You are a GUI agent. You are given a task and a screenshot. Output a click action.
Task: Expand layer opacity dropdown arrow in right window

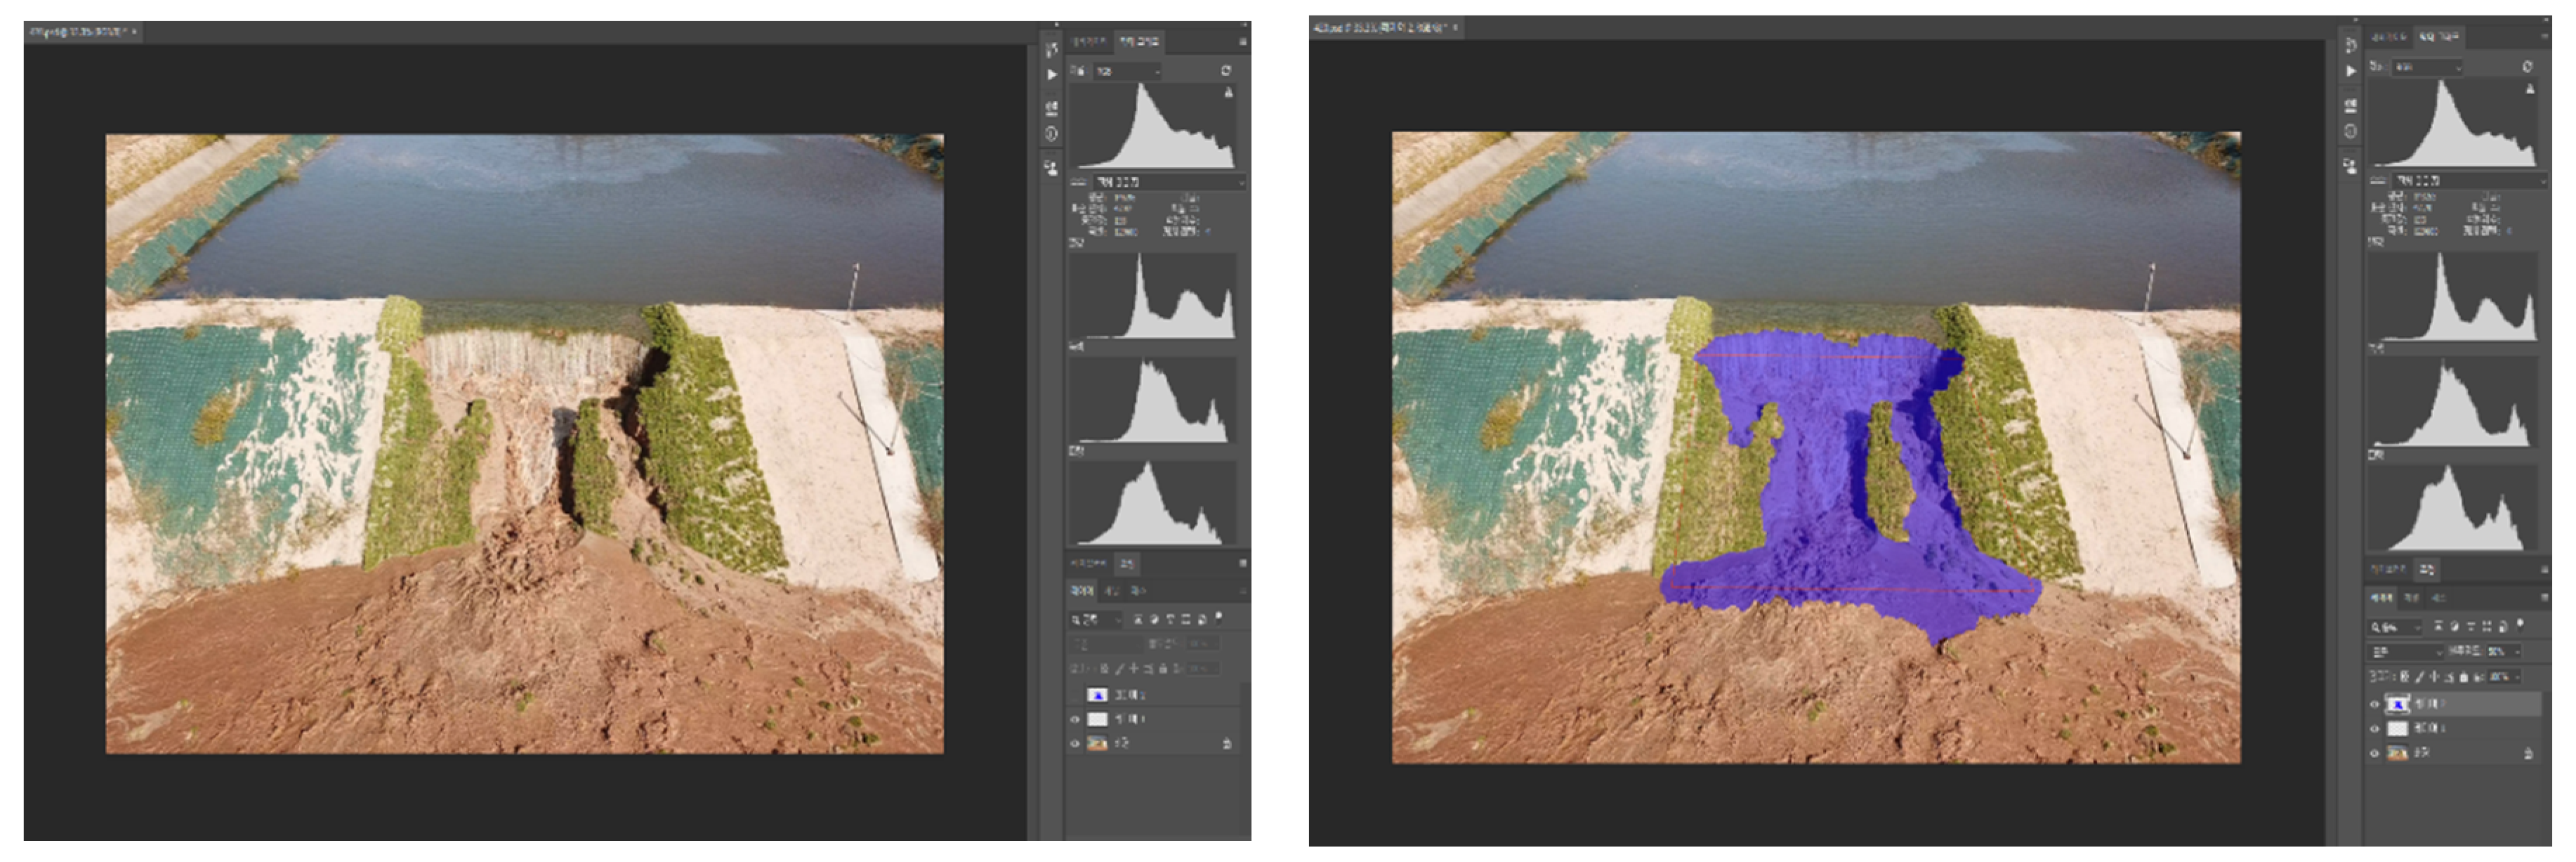click(x=2517, y=652)
